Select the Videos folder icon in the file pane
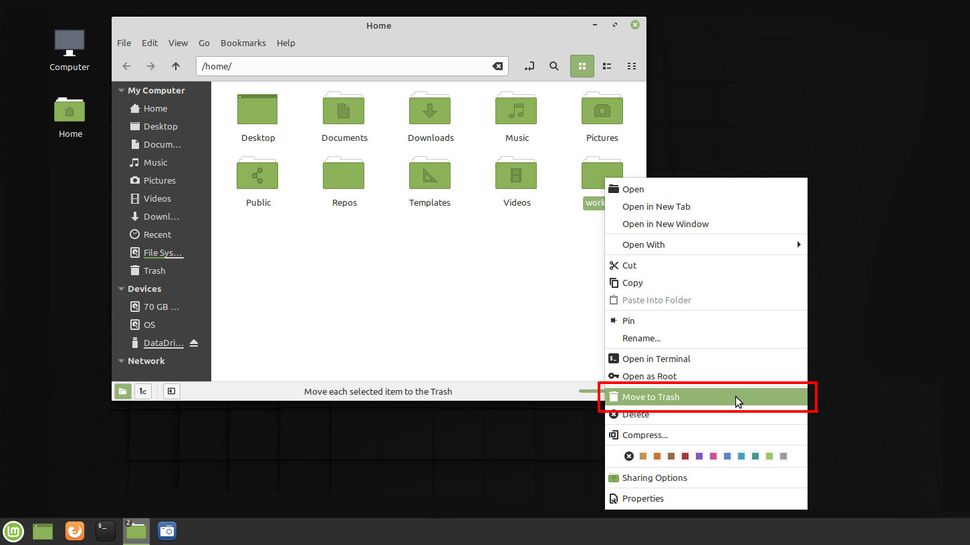This screenshot has height=545, width=970. pyautogui.click(x=516, y=174)
